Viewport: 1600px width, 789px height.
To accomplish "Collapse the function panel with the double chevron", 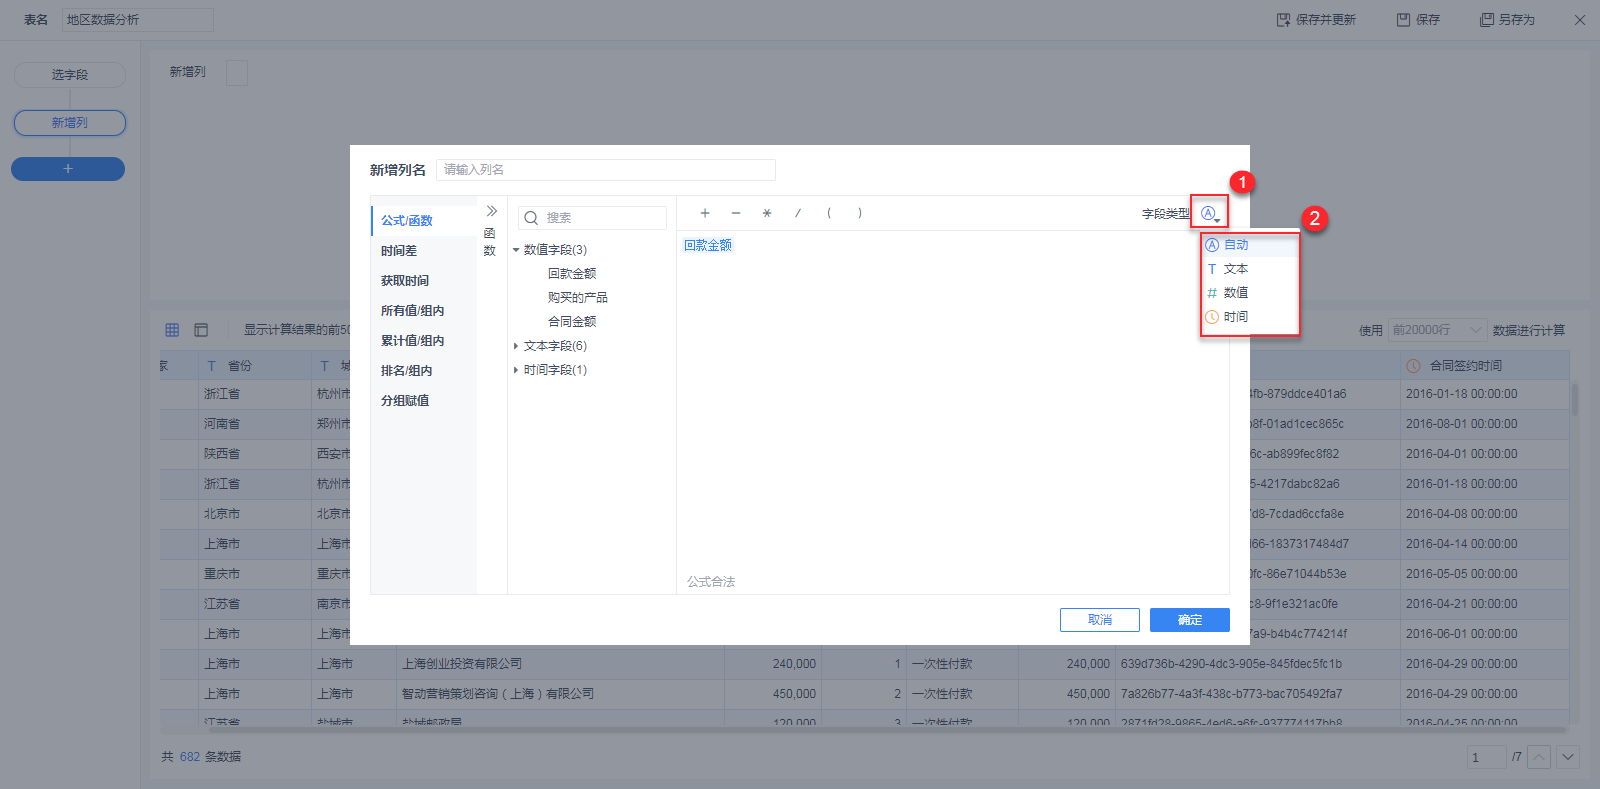I will point(491,211).
